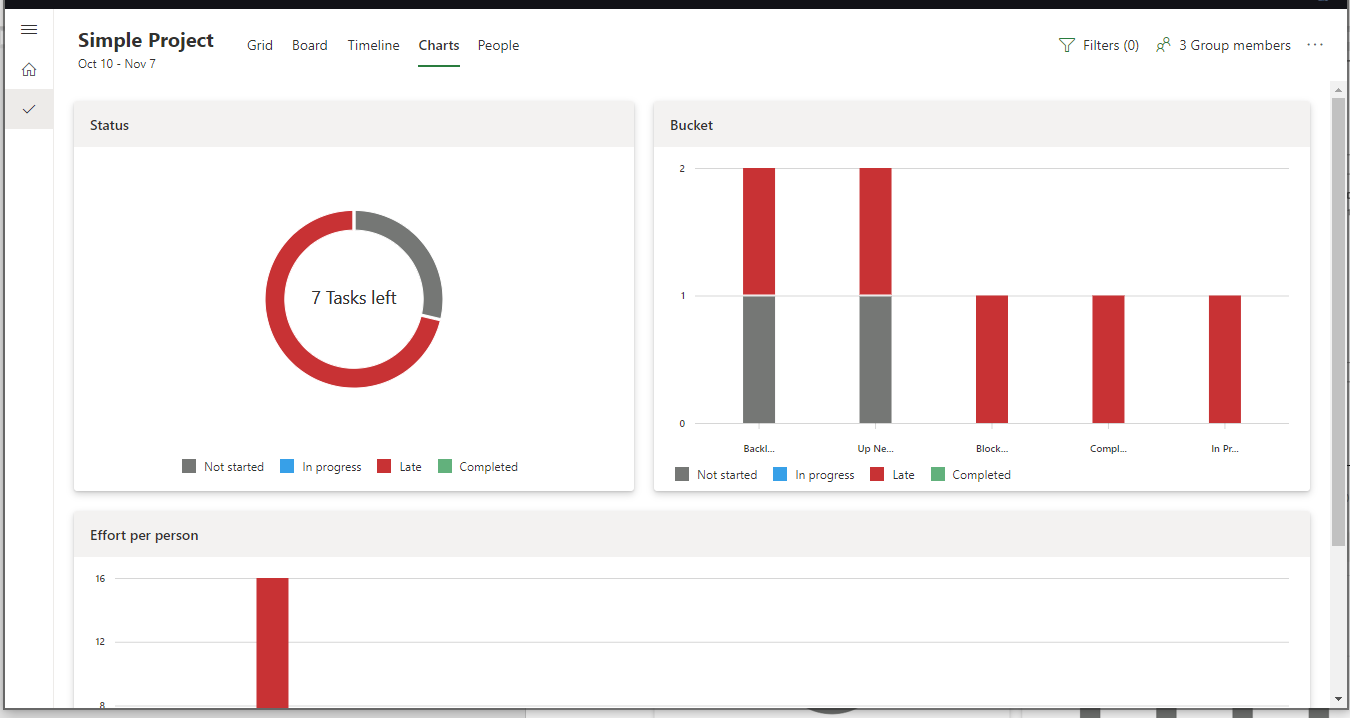Open the more options ellipsis menu
1350x718 pixels.
point(1315,45)
